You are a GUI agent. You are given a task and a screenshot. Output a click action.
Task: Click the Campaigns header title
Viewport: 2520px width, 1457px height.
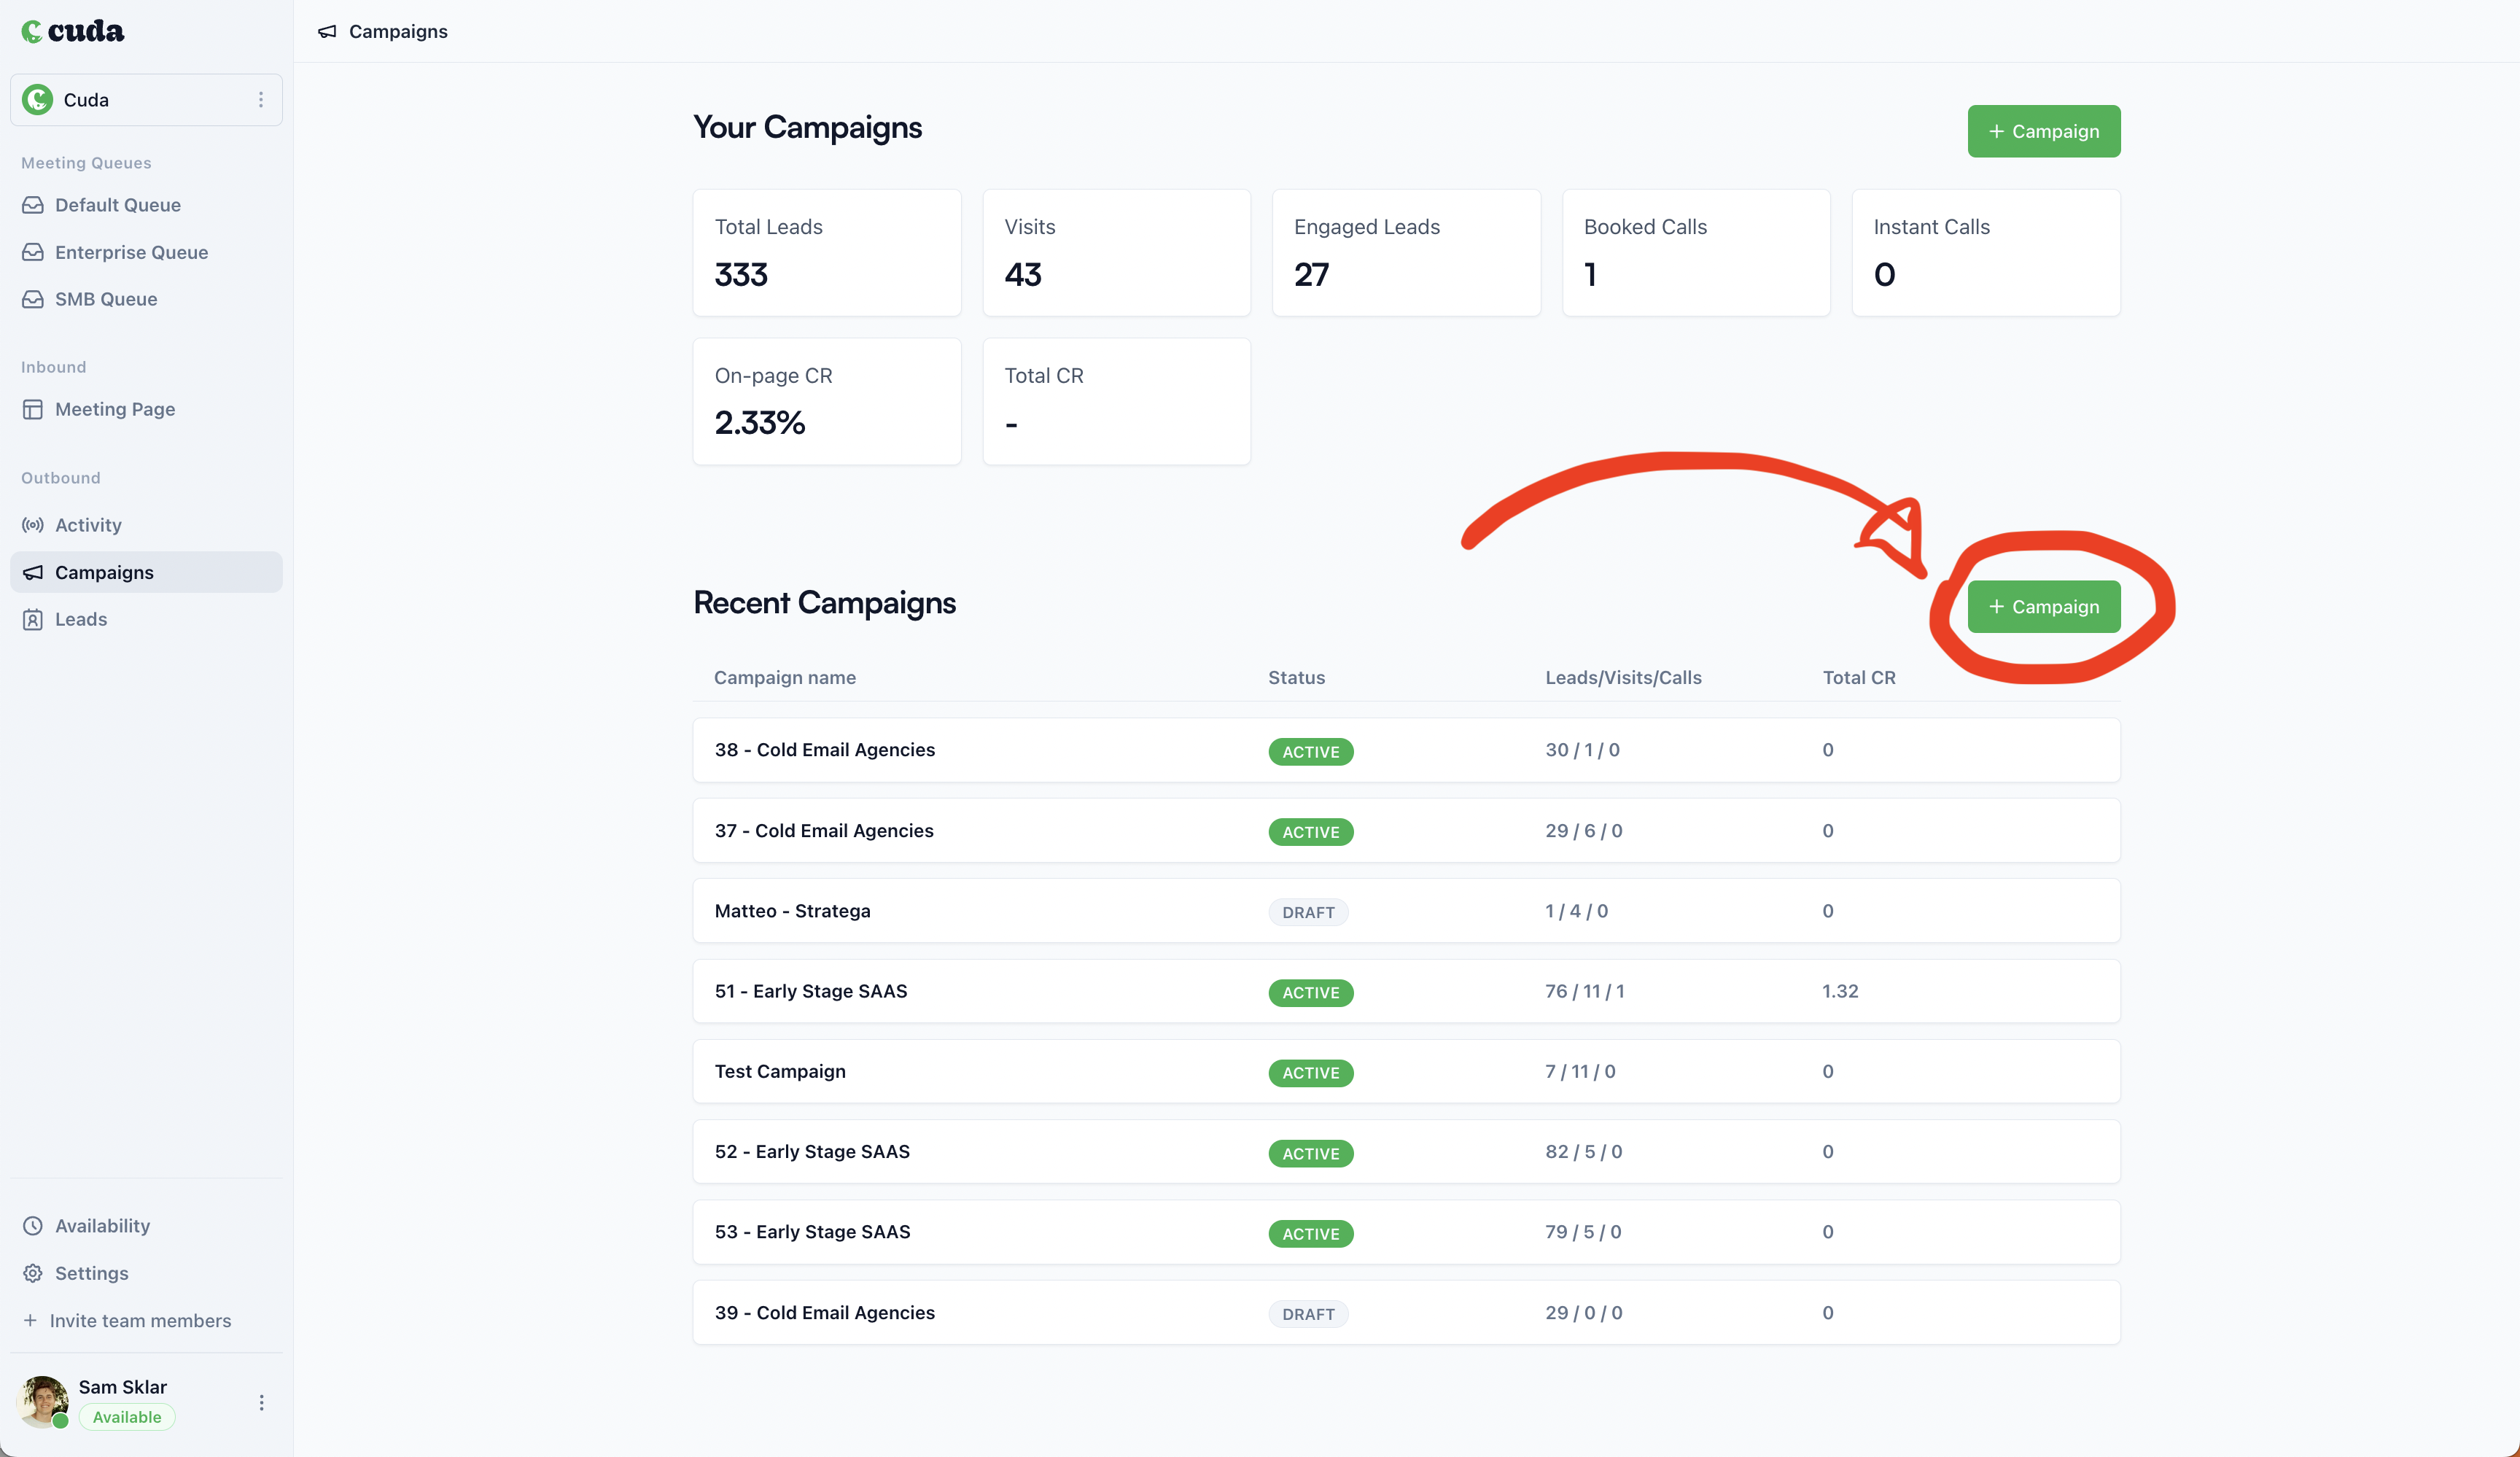pos(398,32)
